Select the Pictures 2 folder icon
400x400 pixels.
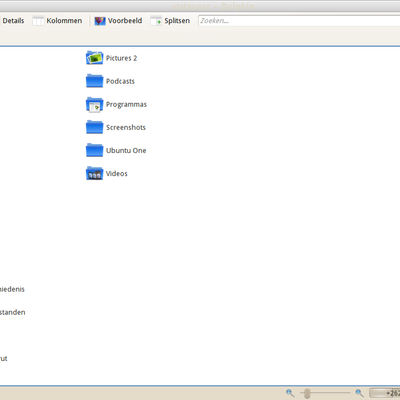point(94,58)
